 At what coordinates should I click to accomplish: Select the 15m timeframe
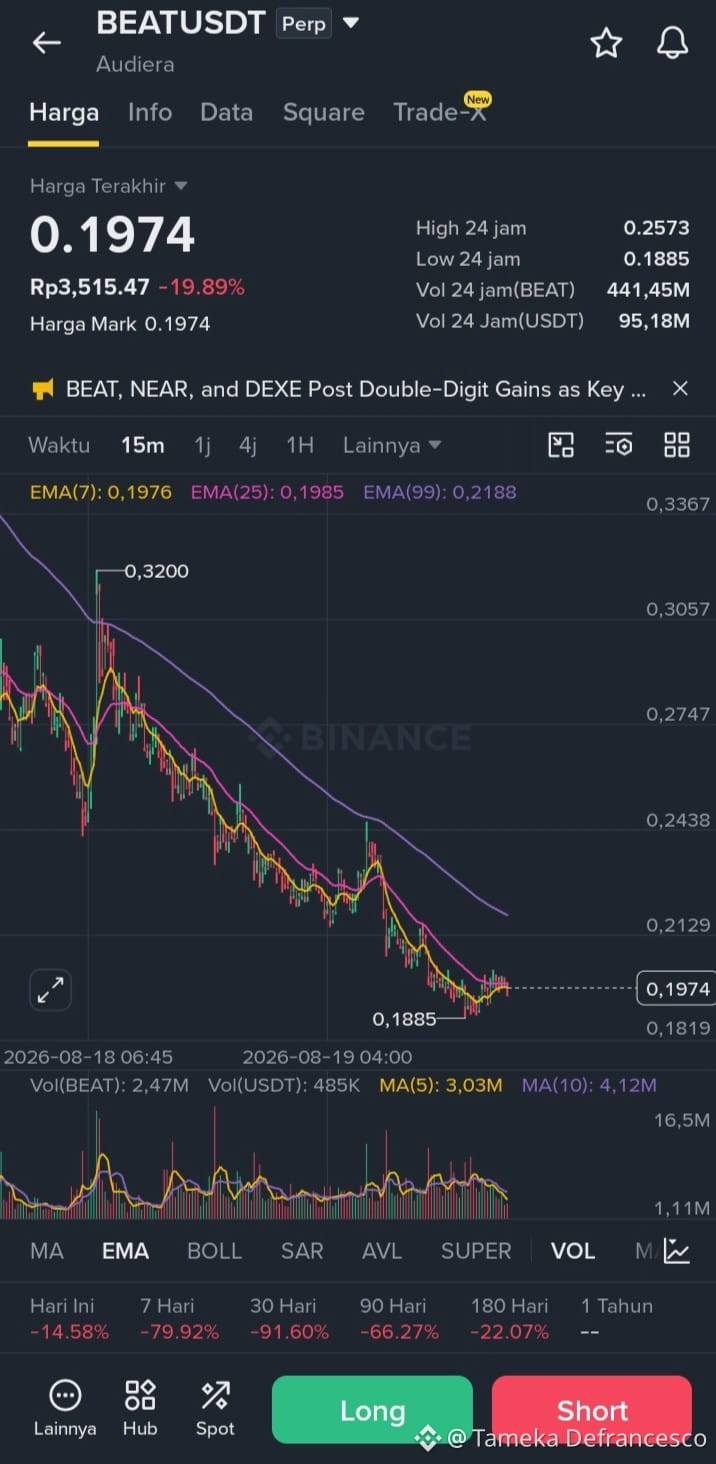(143, 445)
